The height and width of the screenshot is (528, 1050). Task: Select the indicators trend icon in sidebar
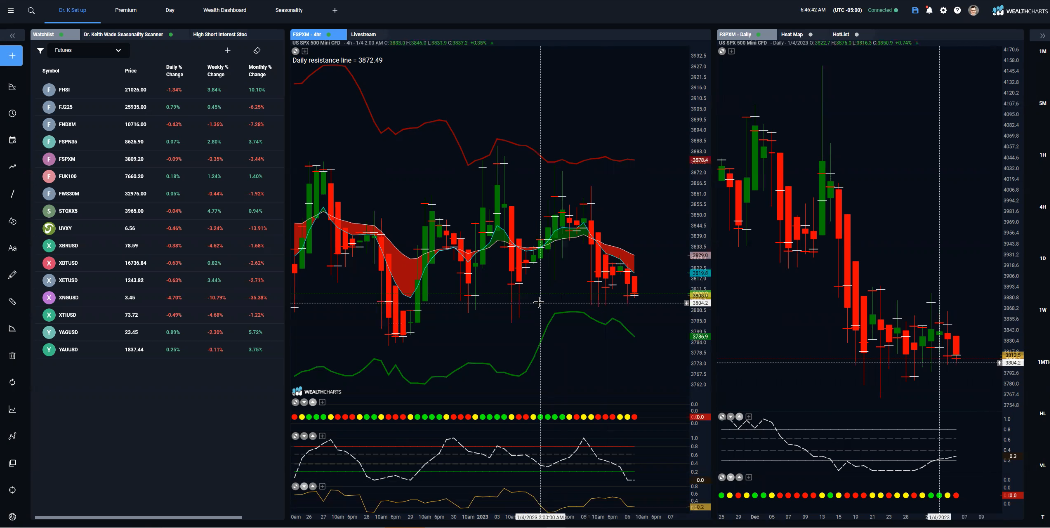pos(12,167)
